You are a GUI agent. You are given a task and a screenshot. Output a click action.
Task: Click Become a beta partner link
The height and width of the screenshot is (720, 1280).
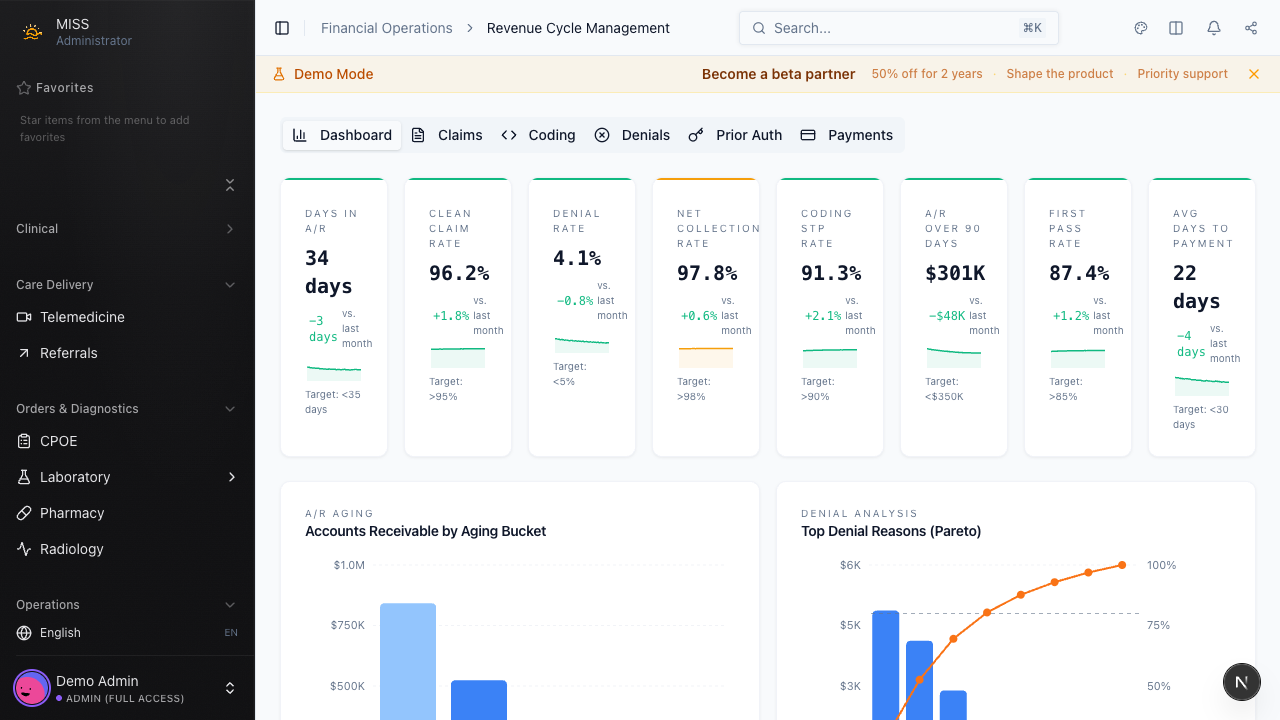point(778,74)
